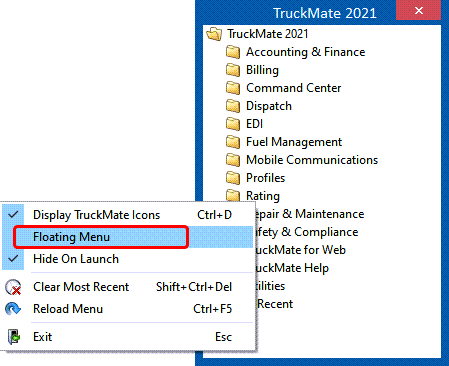Click the open TruckMate 2021 root folder icon
This screenshot has width=449, height=366.
(214, 34)
